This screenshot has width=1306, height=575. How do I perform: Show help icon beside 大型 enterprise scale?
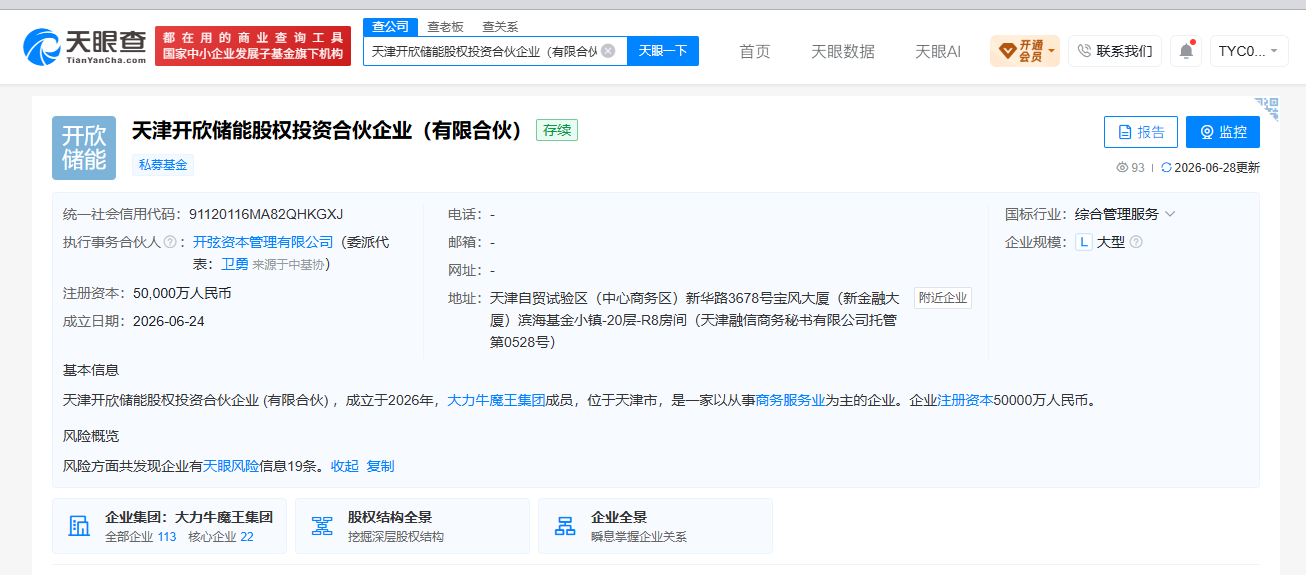coord(1136,242)
